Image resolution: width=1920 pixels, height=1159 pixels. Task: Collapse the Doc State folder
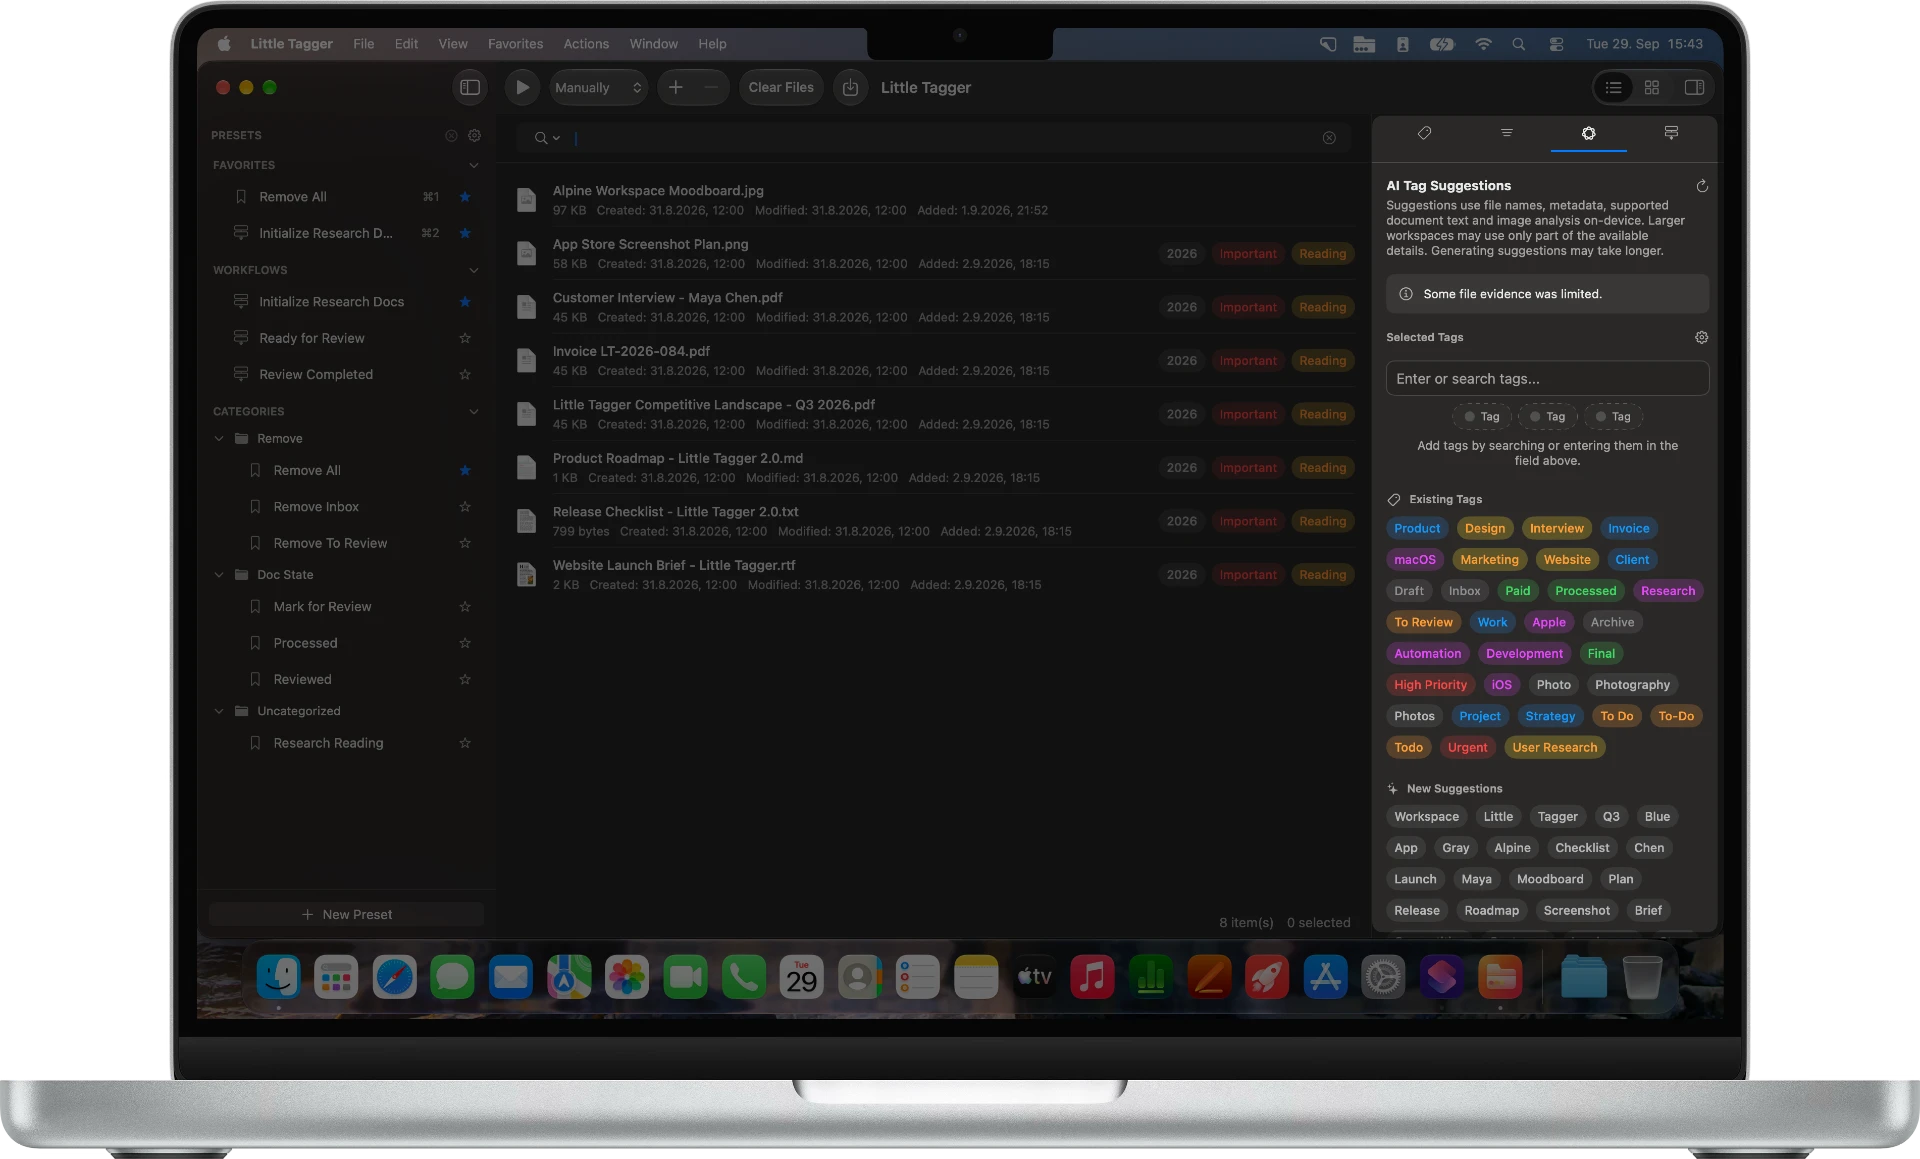coord(219,575)
